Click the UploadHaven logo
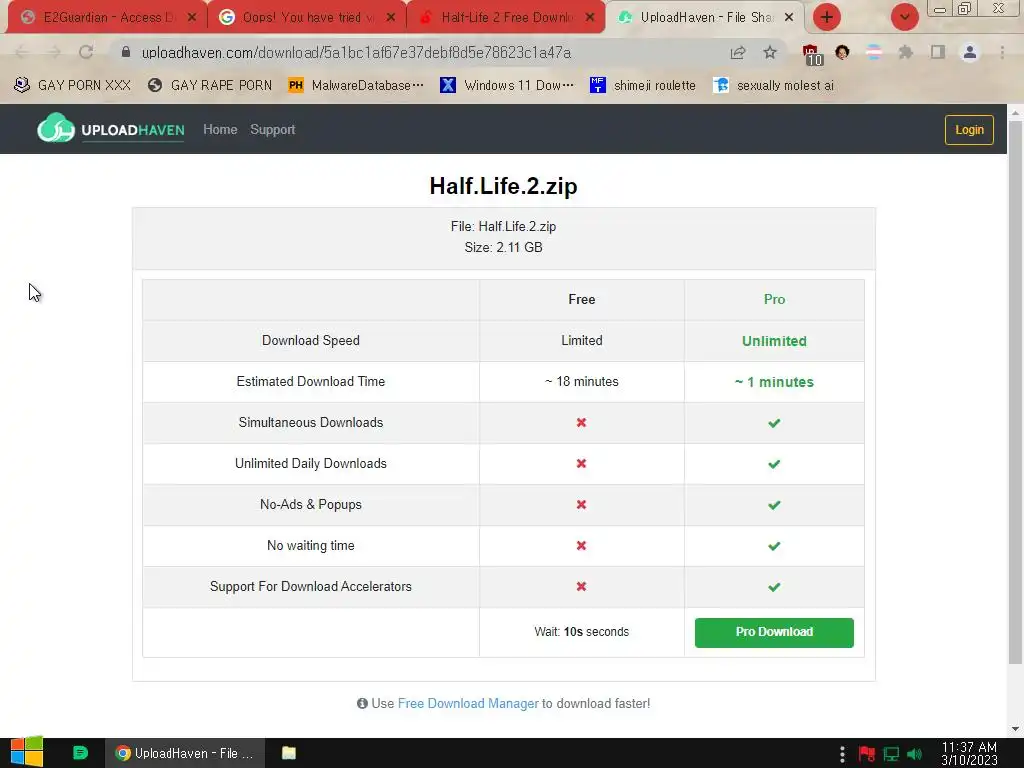This screenshot has width=1024, height=768. click(x=111, y=129)
